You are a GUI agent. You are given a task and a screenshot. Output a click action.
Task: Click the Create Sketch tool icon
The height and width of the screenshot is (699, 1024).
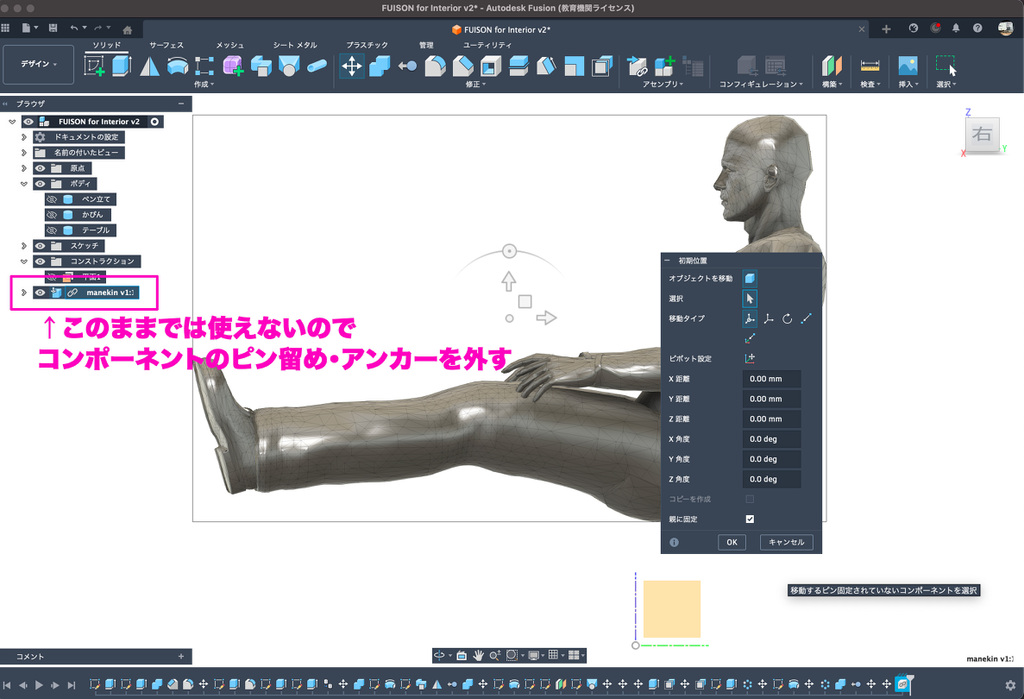tap(95, 66)
